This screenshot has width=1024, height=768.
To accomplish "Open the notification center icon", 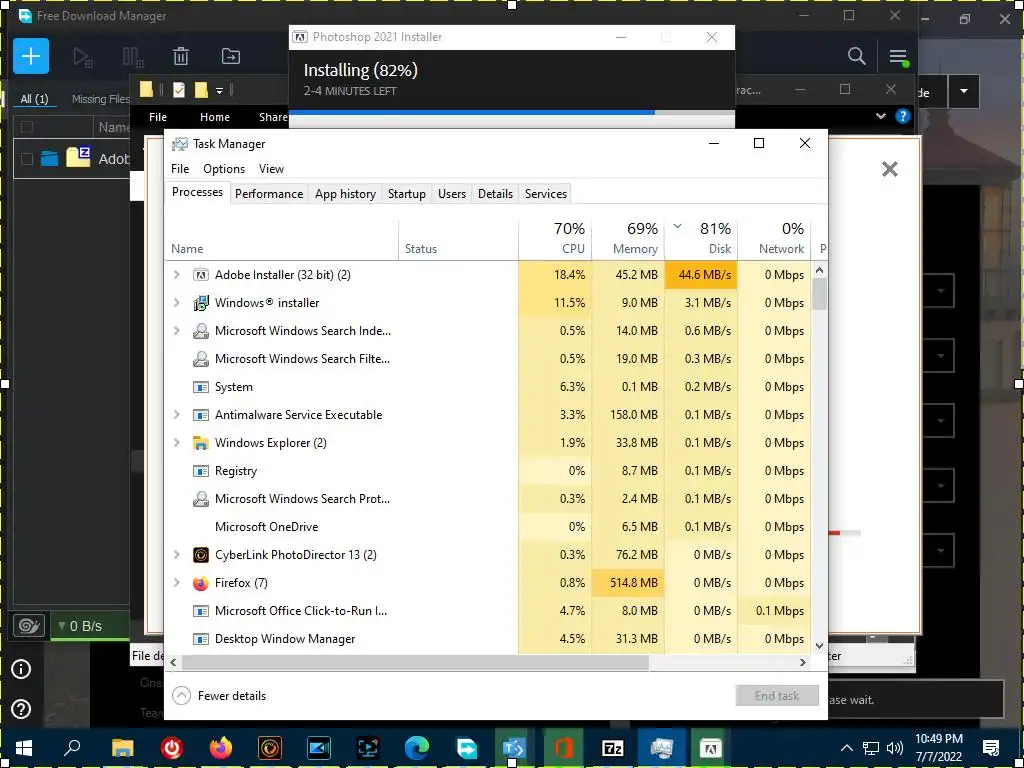I will (991, 748).
